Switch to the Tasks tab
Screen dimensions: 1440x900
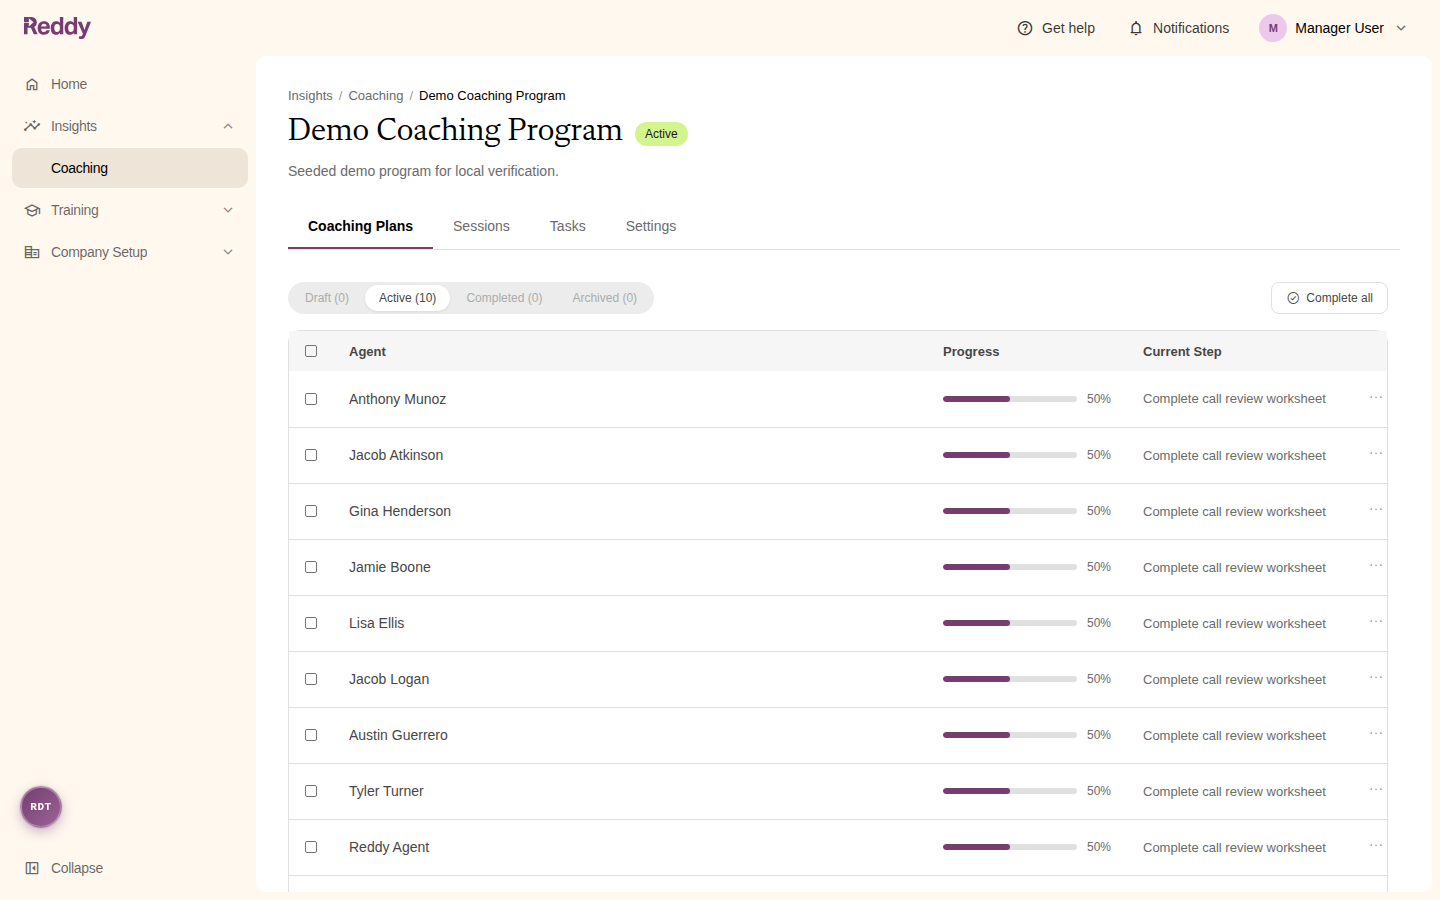[x=568, y=226]
